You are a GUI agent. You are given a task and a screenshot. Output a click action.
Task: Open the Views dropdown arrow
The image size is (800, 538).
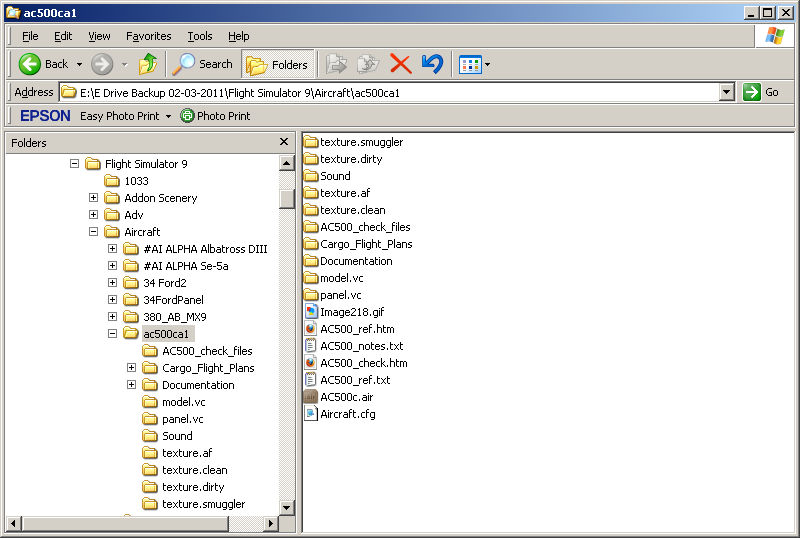[487, 65]
